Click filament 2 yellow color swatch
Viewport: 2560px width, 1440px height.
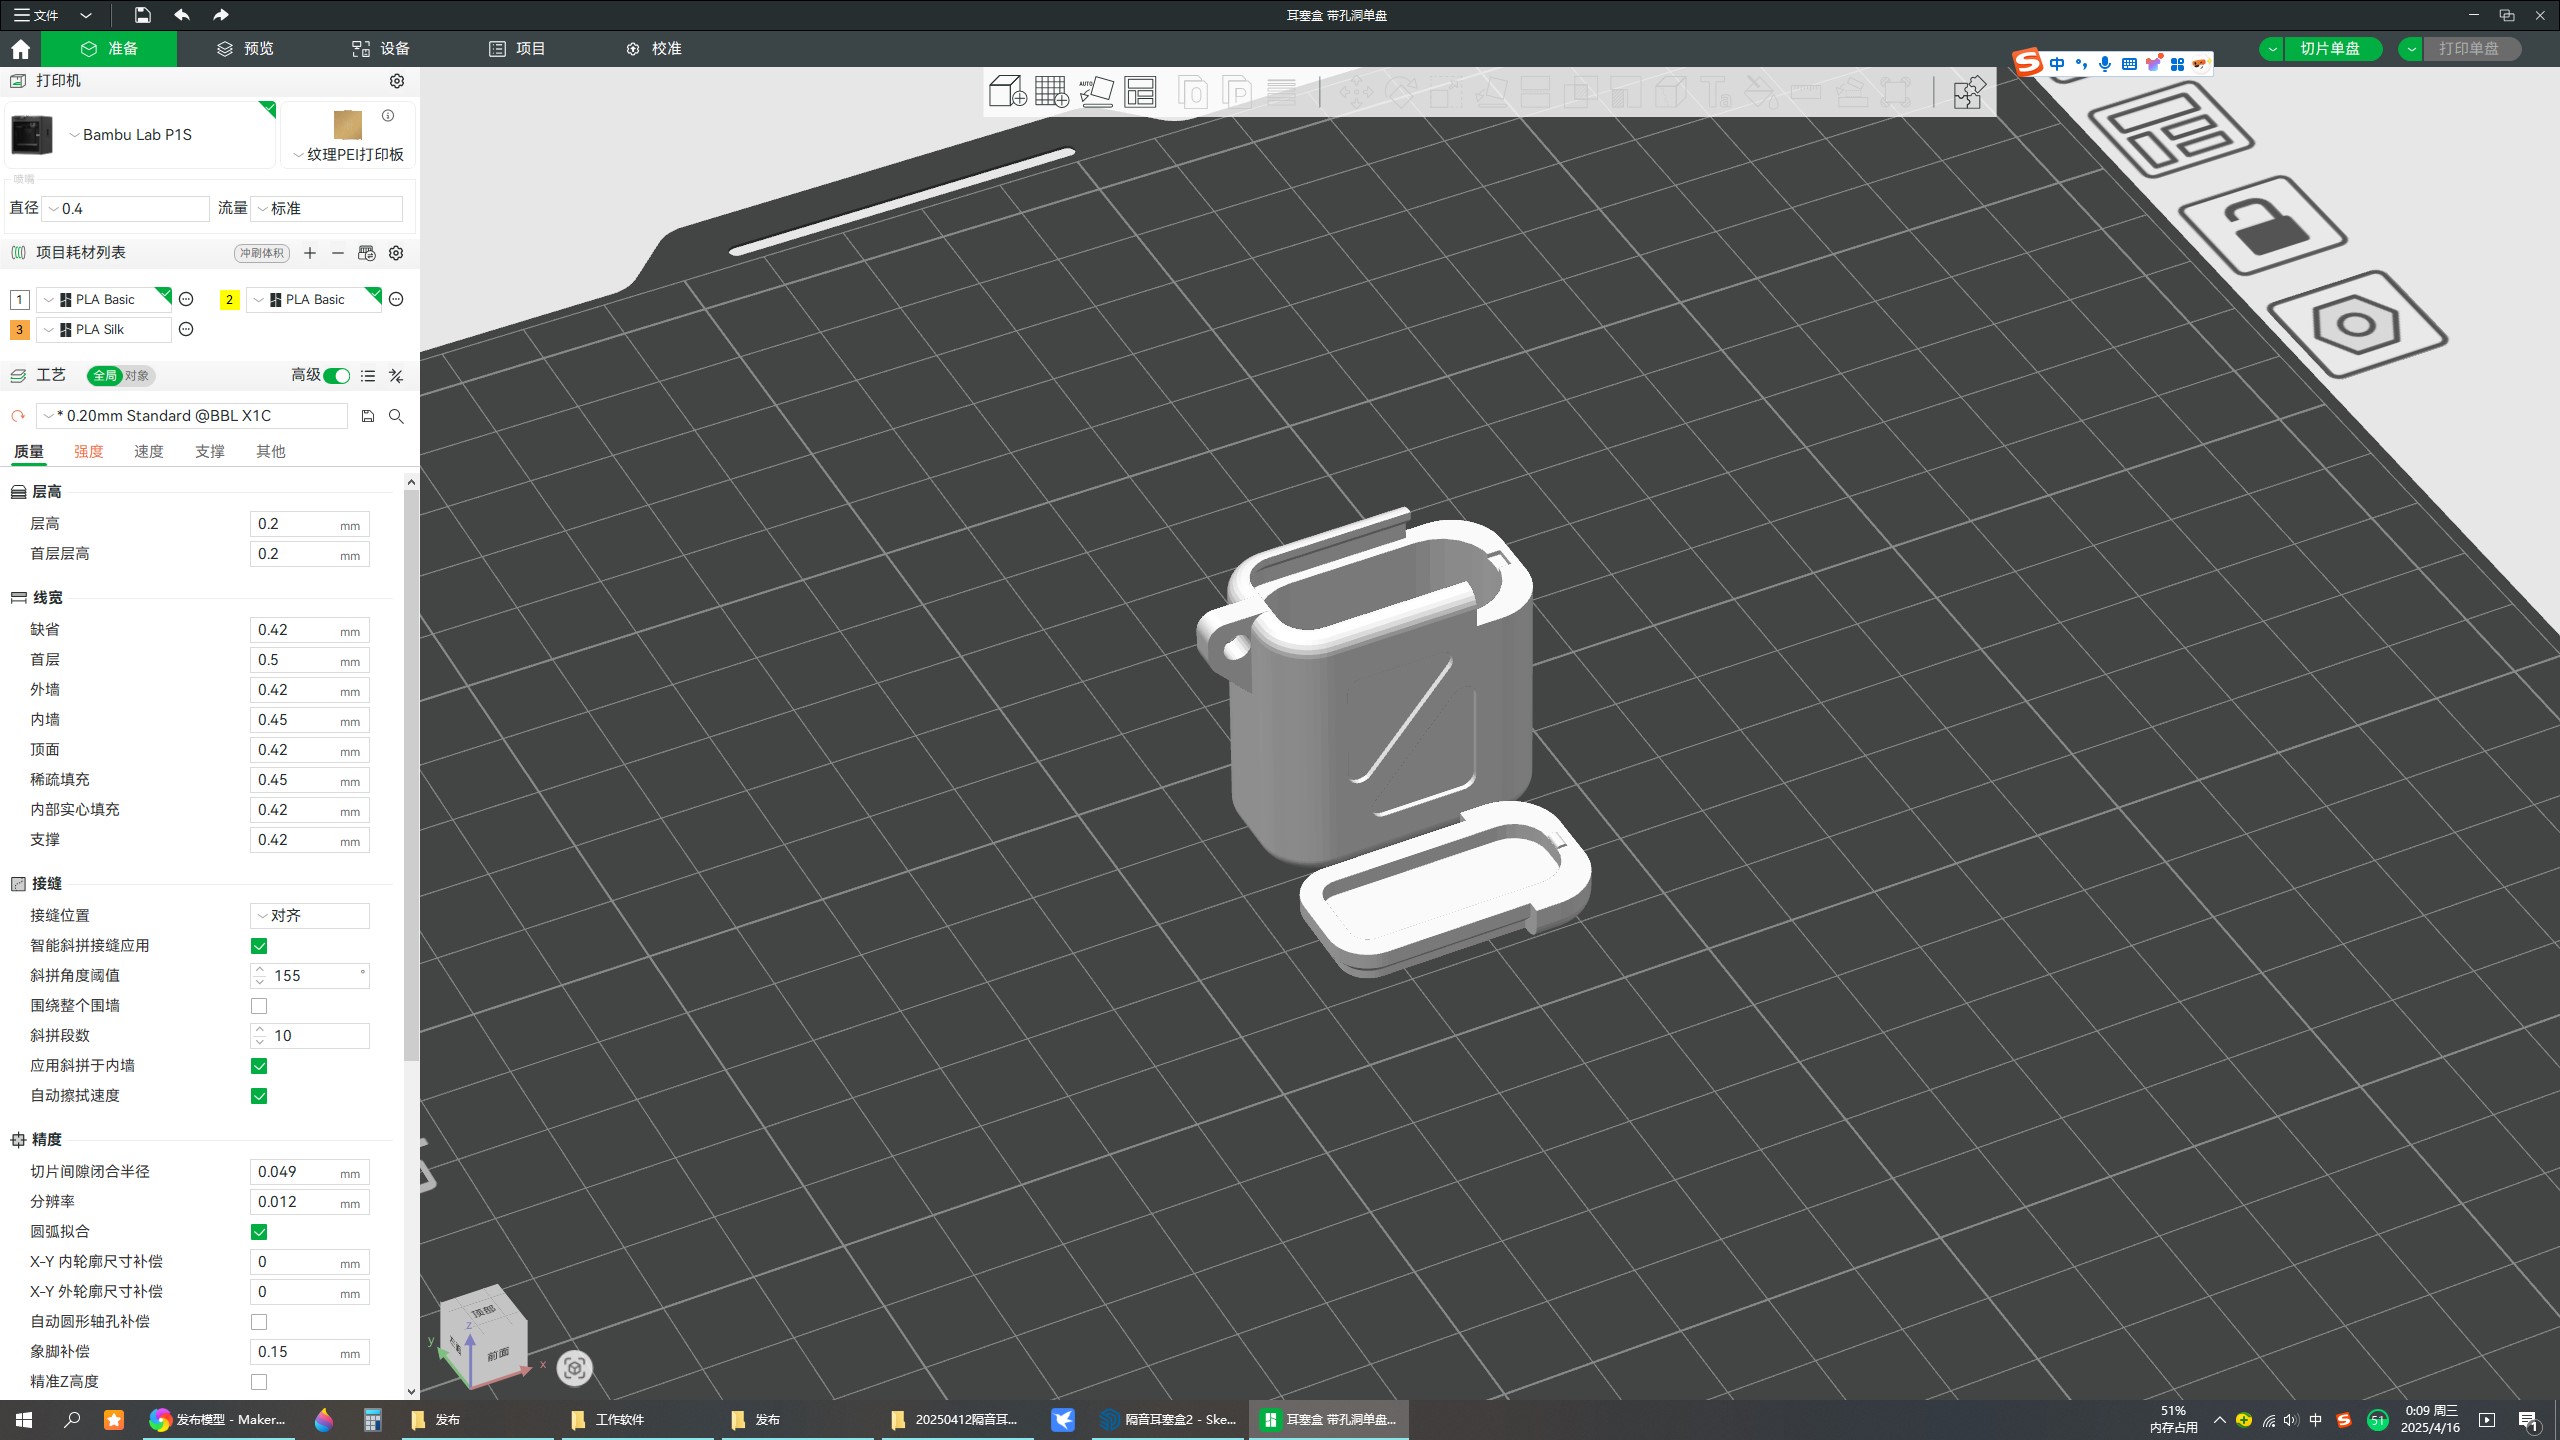229,299
